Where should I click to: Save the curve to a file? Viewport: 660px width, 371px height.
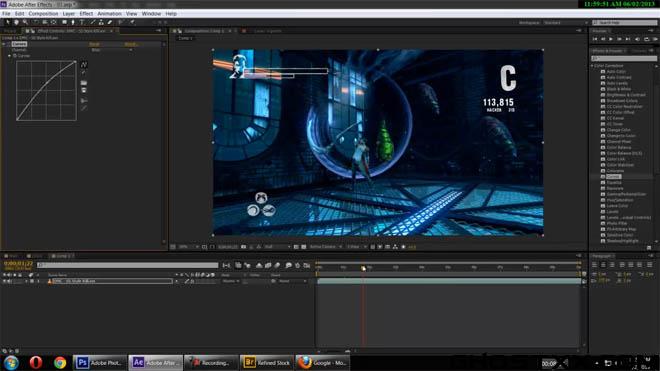coord(84,91)
